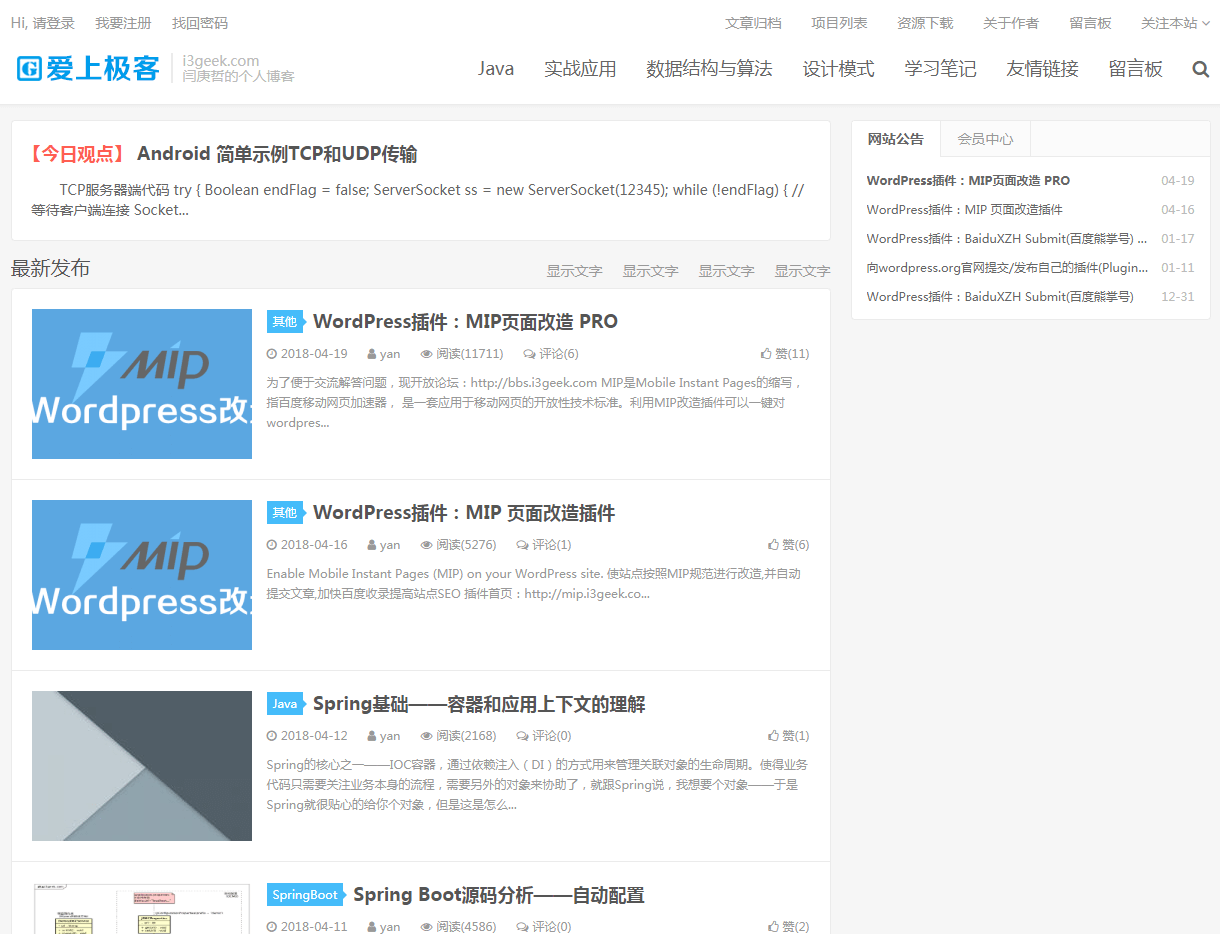This screenshot has height=934, width=1220.
Task: Open sidebar notice MIP 页面改造插件 04-16
Action: [964, 210]
